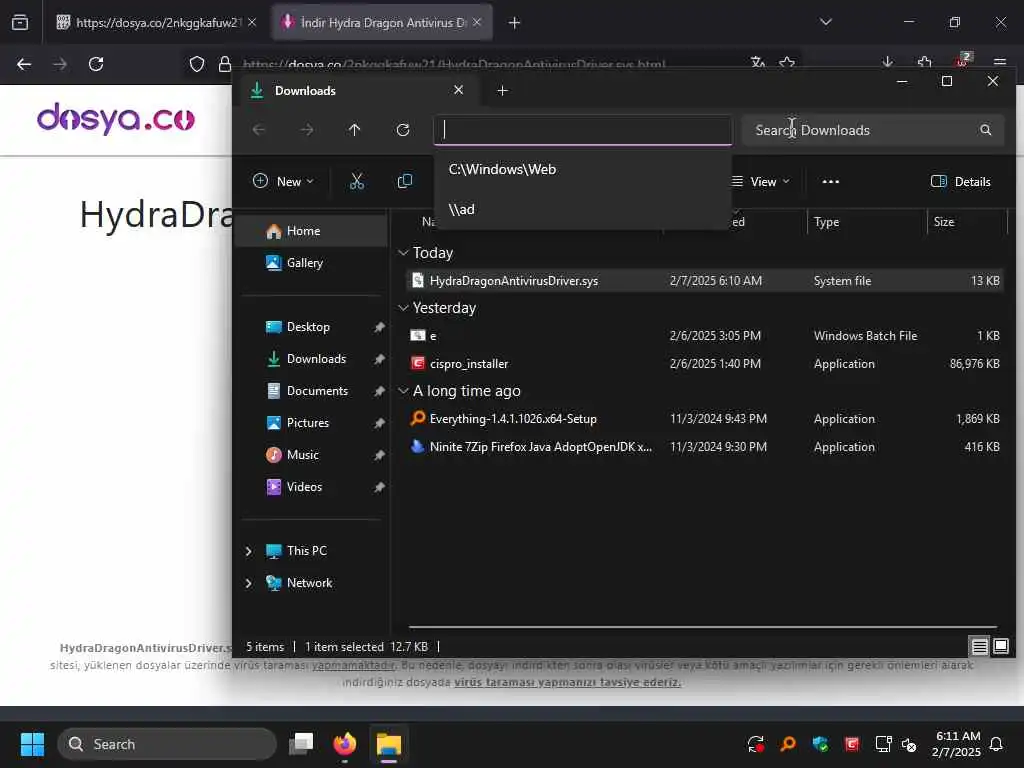Expand the Network tree node
Viewport: 1024px width, 768px height.
tap(249, 583)
